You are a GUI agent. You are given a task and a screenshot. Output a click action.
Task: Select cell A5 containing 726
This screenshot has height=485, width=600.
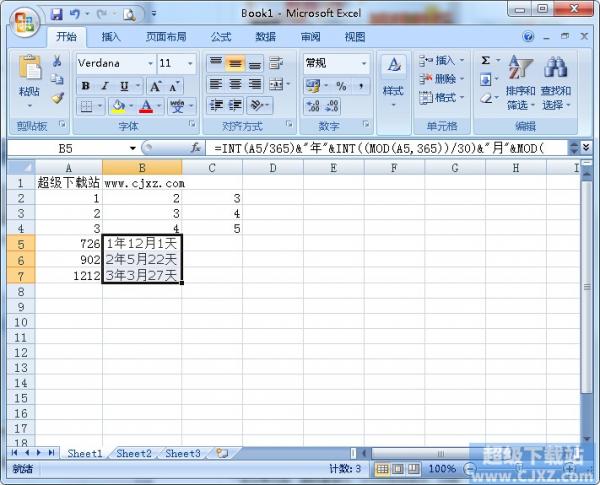tap(68, 243)
